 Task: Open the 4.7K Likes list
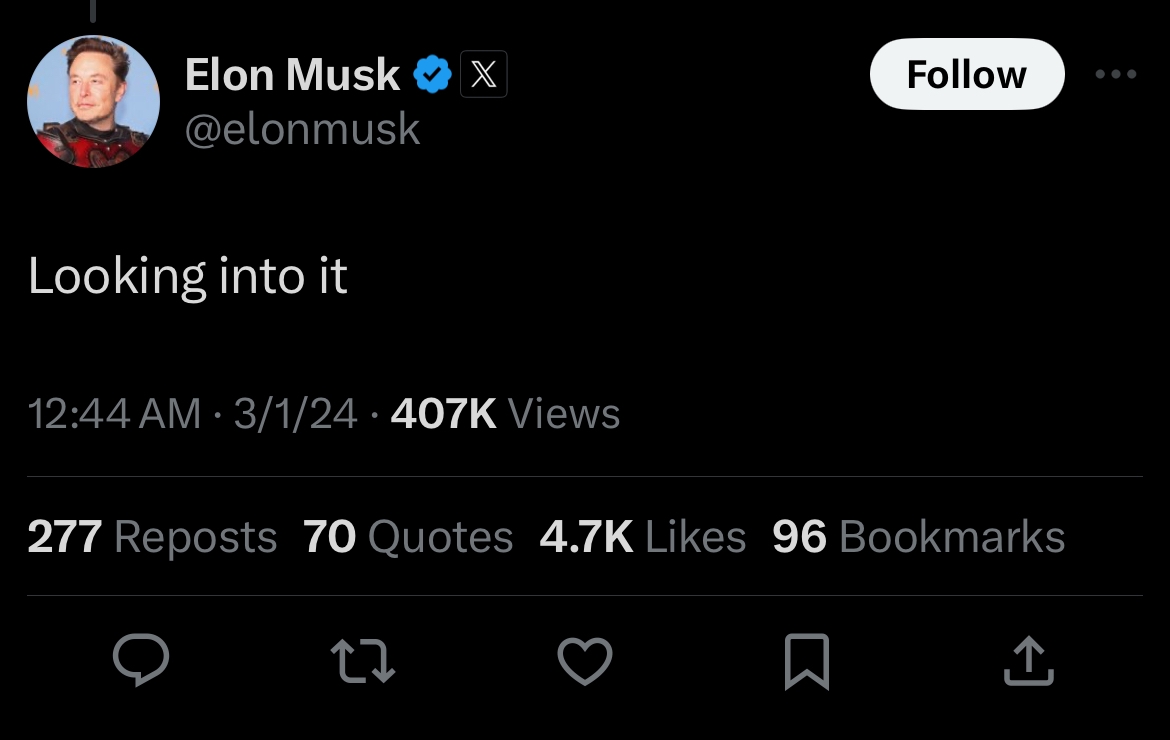642,537
